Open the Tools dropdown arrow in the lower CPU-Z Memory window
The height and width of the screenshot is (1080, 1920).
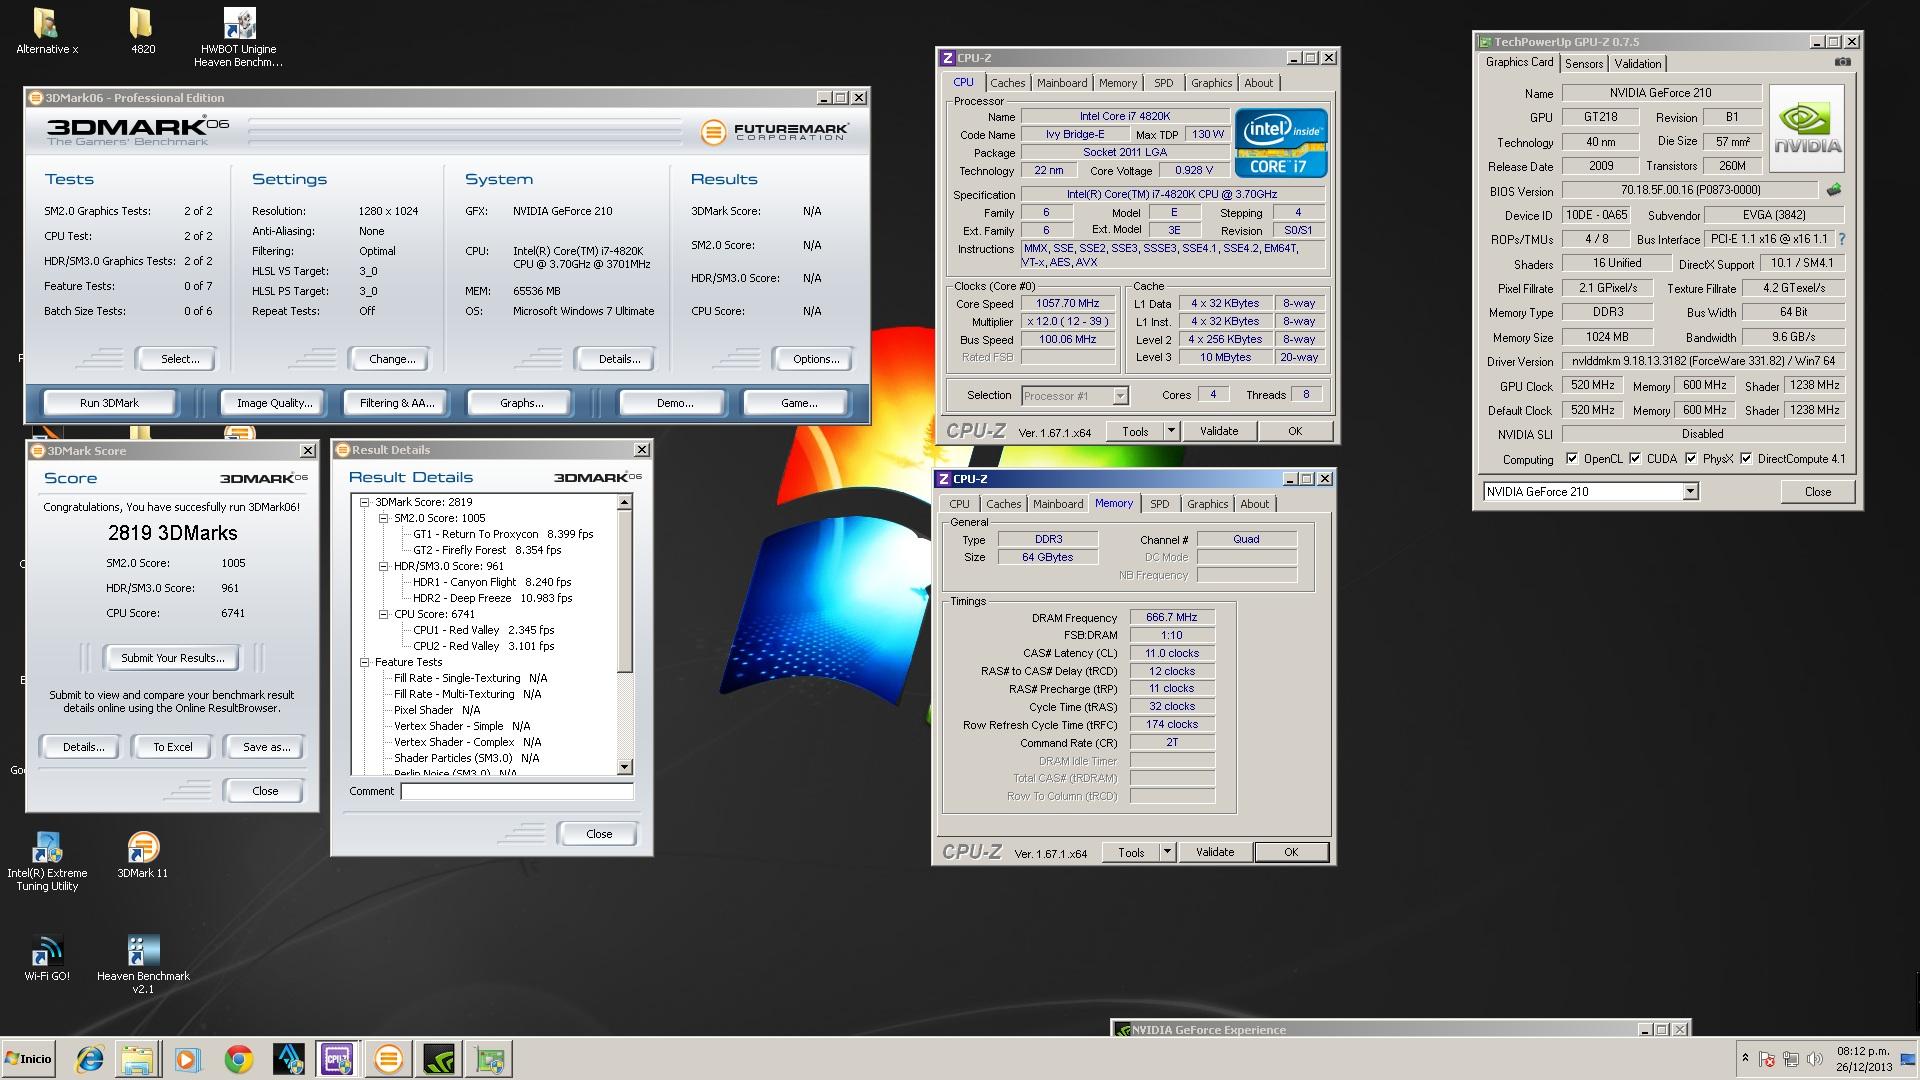click(1166, 852)
